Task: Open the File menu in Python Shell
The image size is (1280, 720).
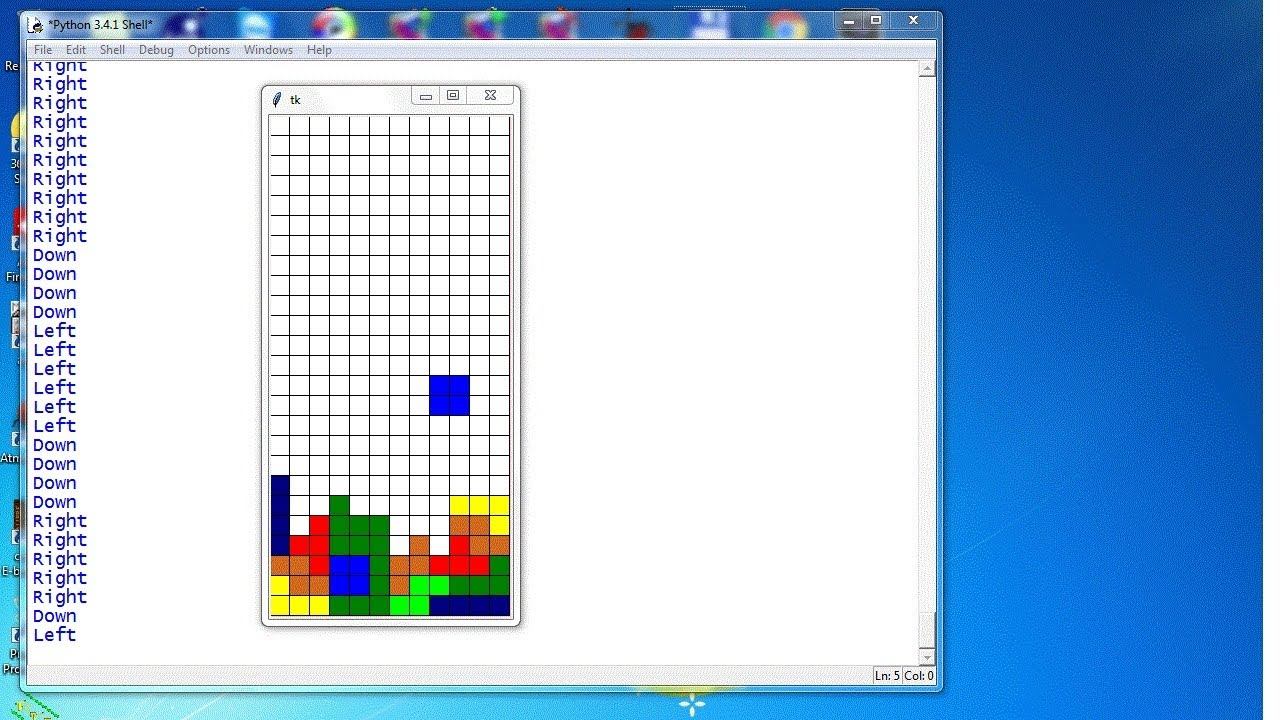Action: [43, 50]
